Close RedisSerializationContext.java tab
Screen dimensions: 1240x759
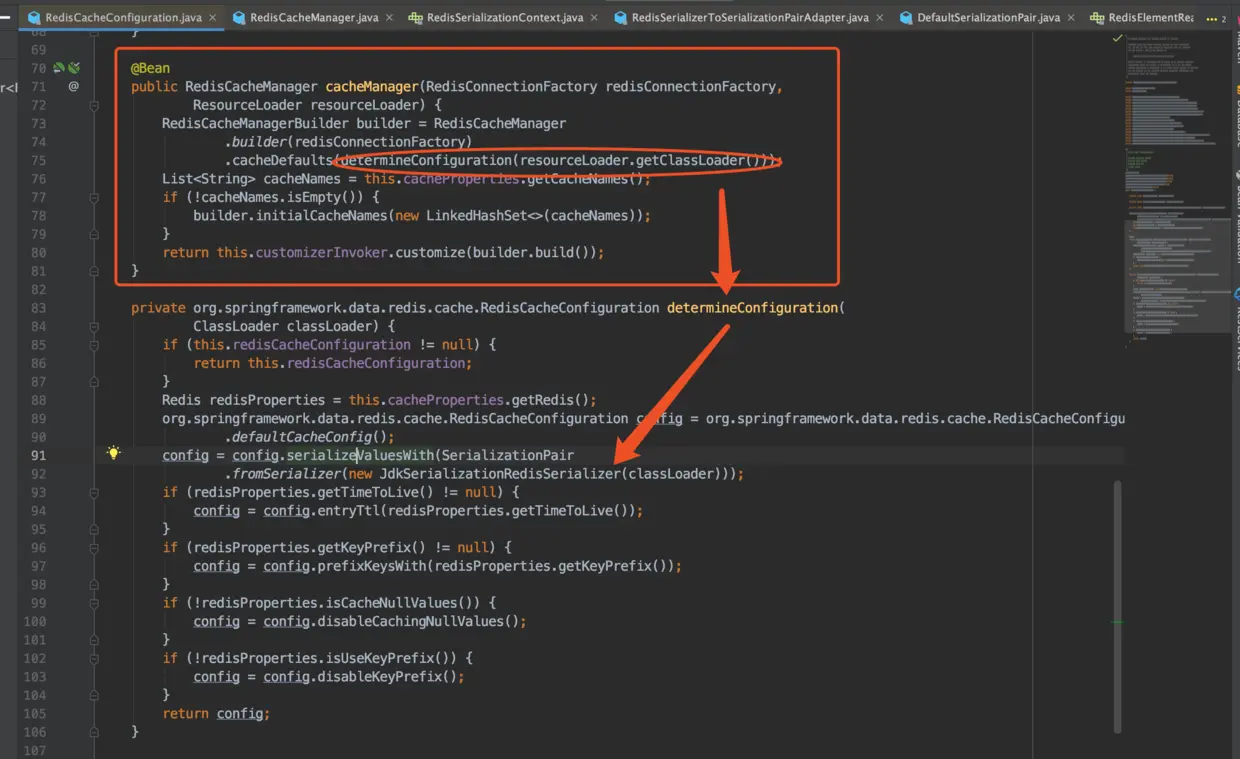(x=594, y=18)
